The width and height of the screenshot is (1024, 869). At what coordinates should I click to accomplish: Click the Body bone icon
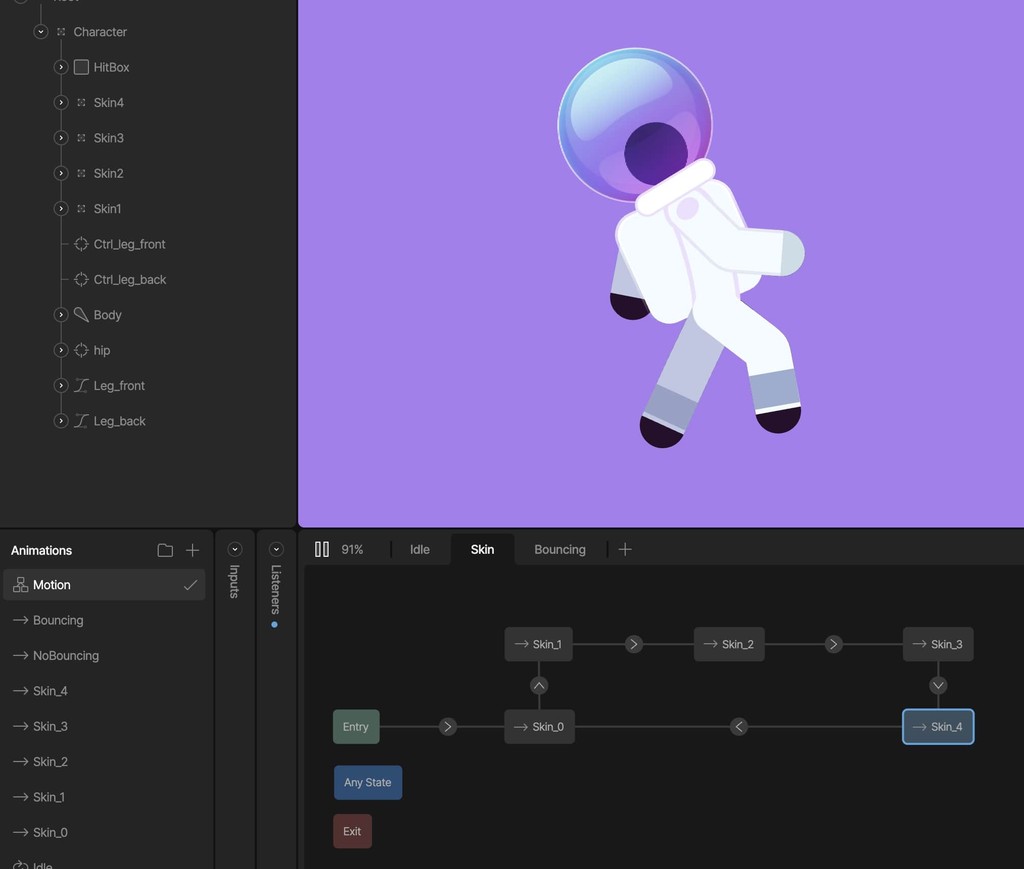click(81, 315)
